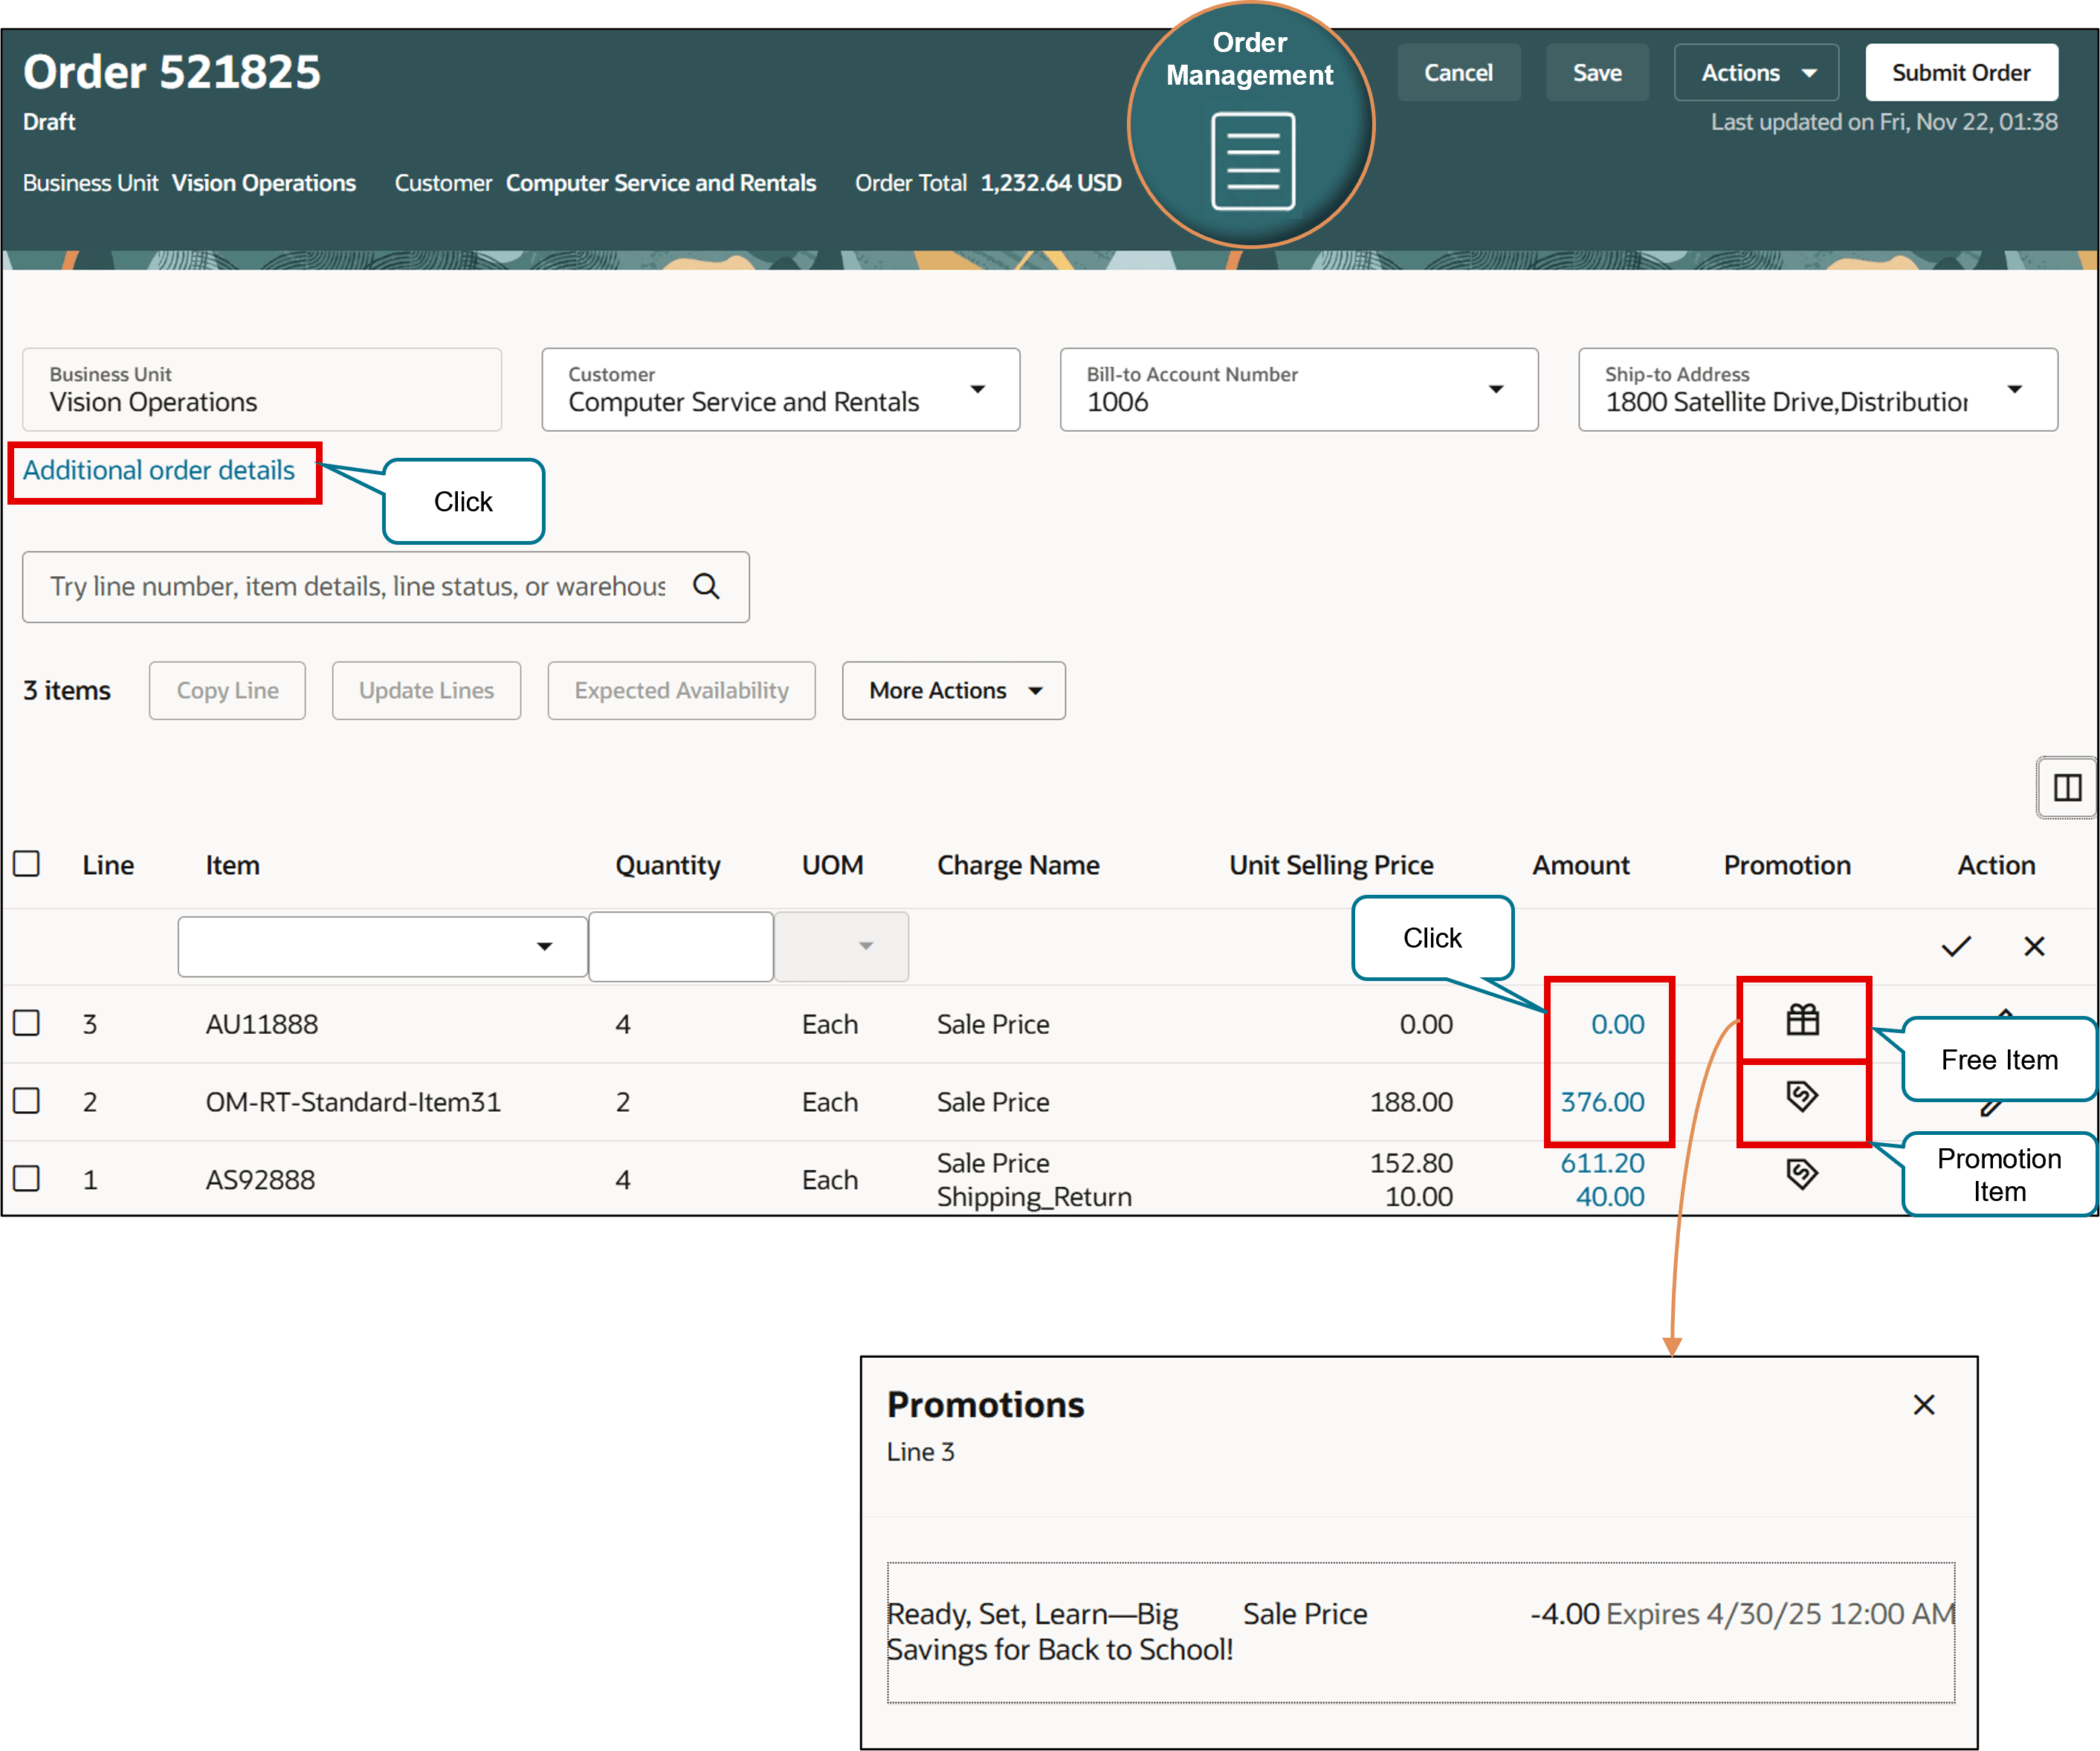Select checkbox for line 2 OM-RT-Standard-Item31
The height and width of the screenshot is (1751, 2100).
tap(27, 1101)
